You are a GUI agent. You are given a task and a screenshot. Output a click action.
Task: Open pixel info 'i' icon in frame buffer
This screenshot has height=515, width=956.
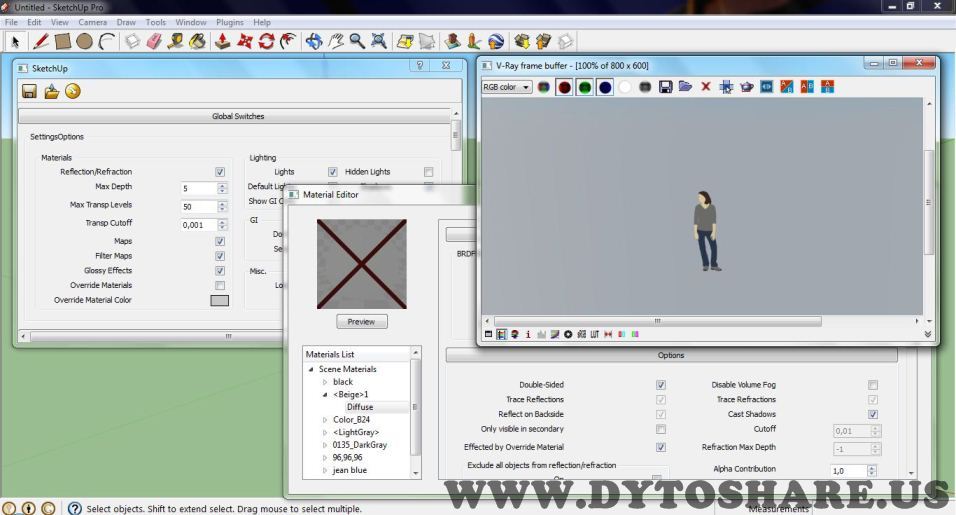(x=528, y=335)
